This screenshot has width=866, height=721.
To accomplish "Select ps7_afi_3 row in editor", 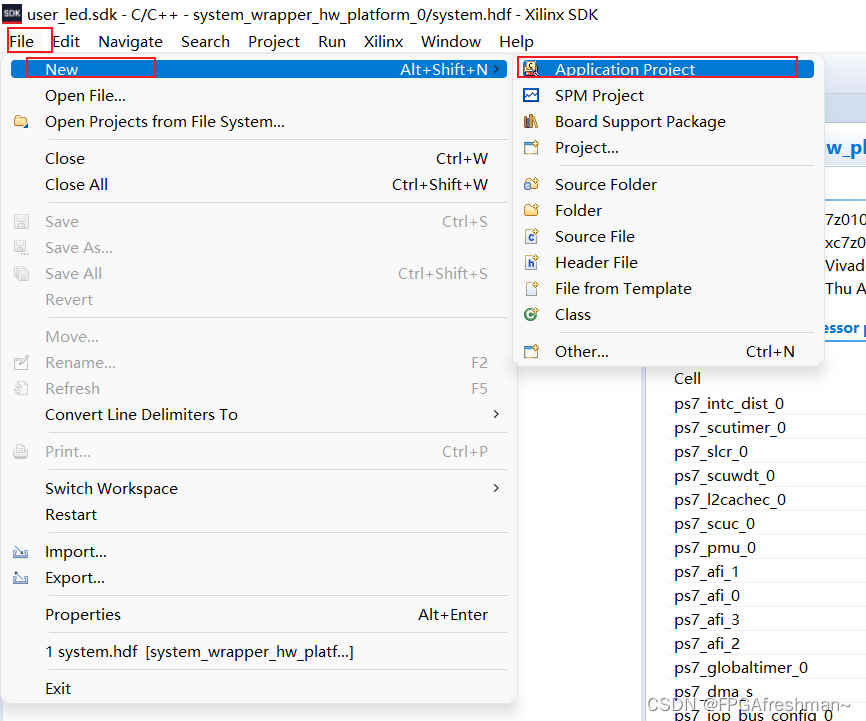I will pyautogui.click(x=767, y=620).
